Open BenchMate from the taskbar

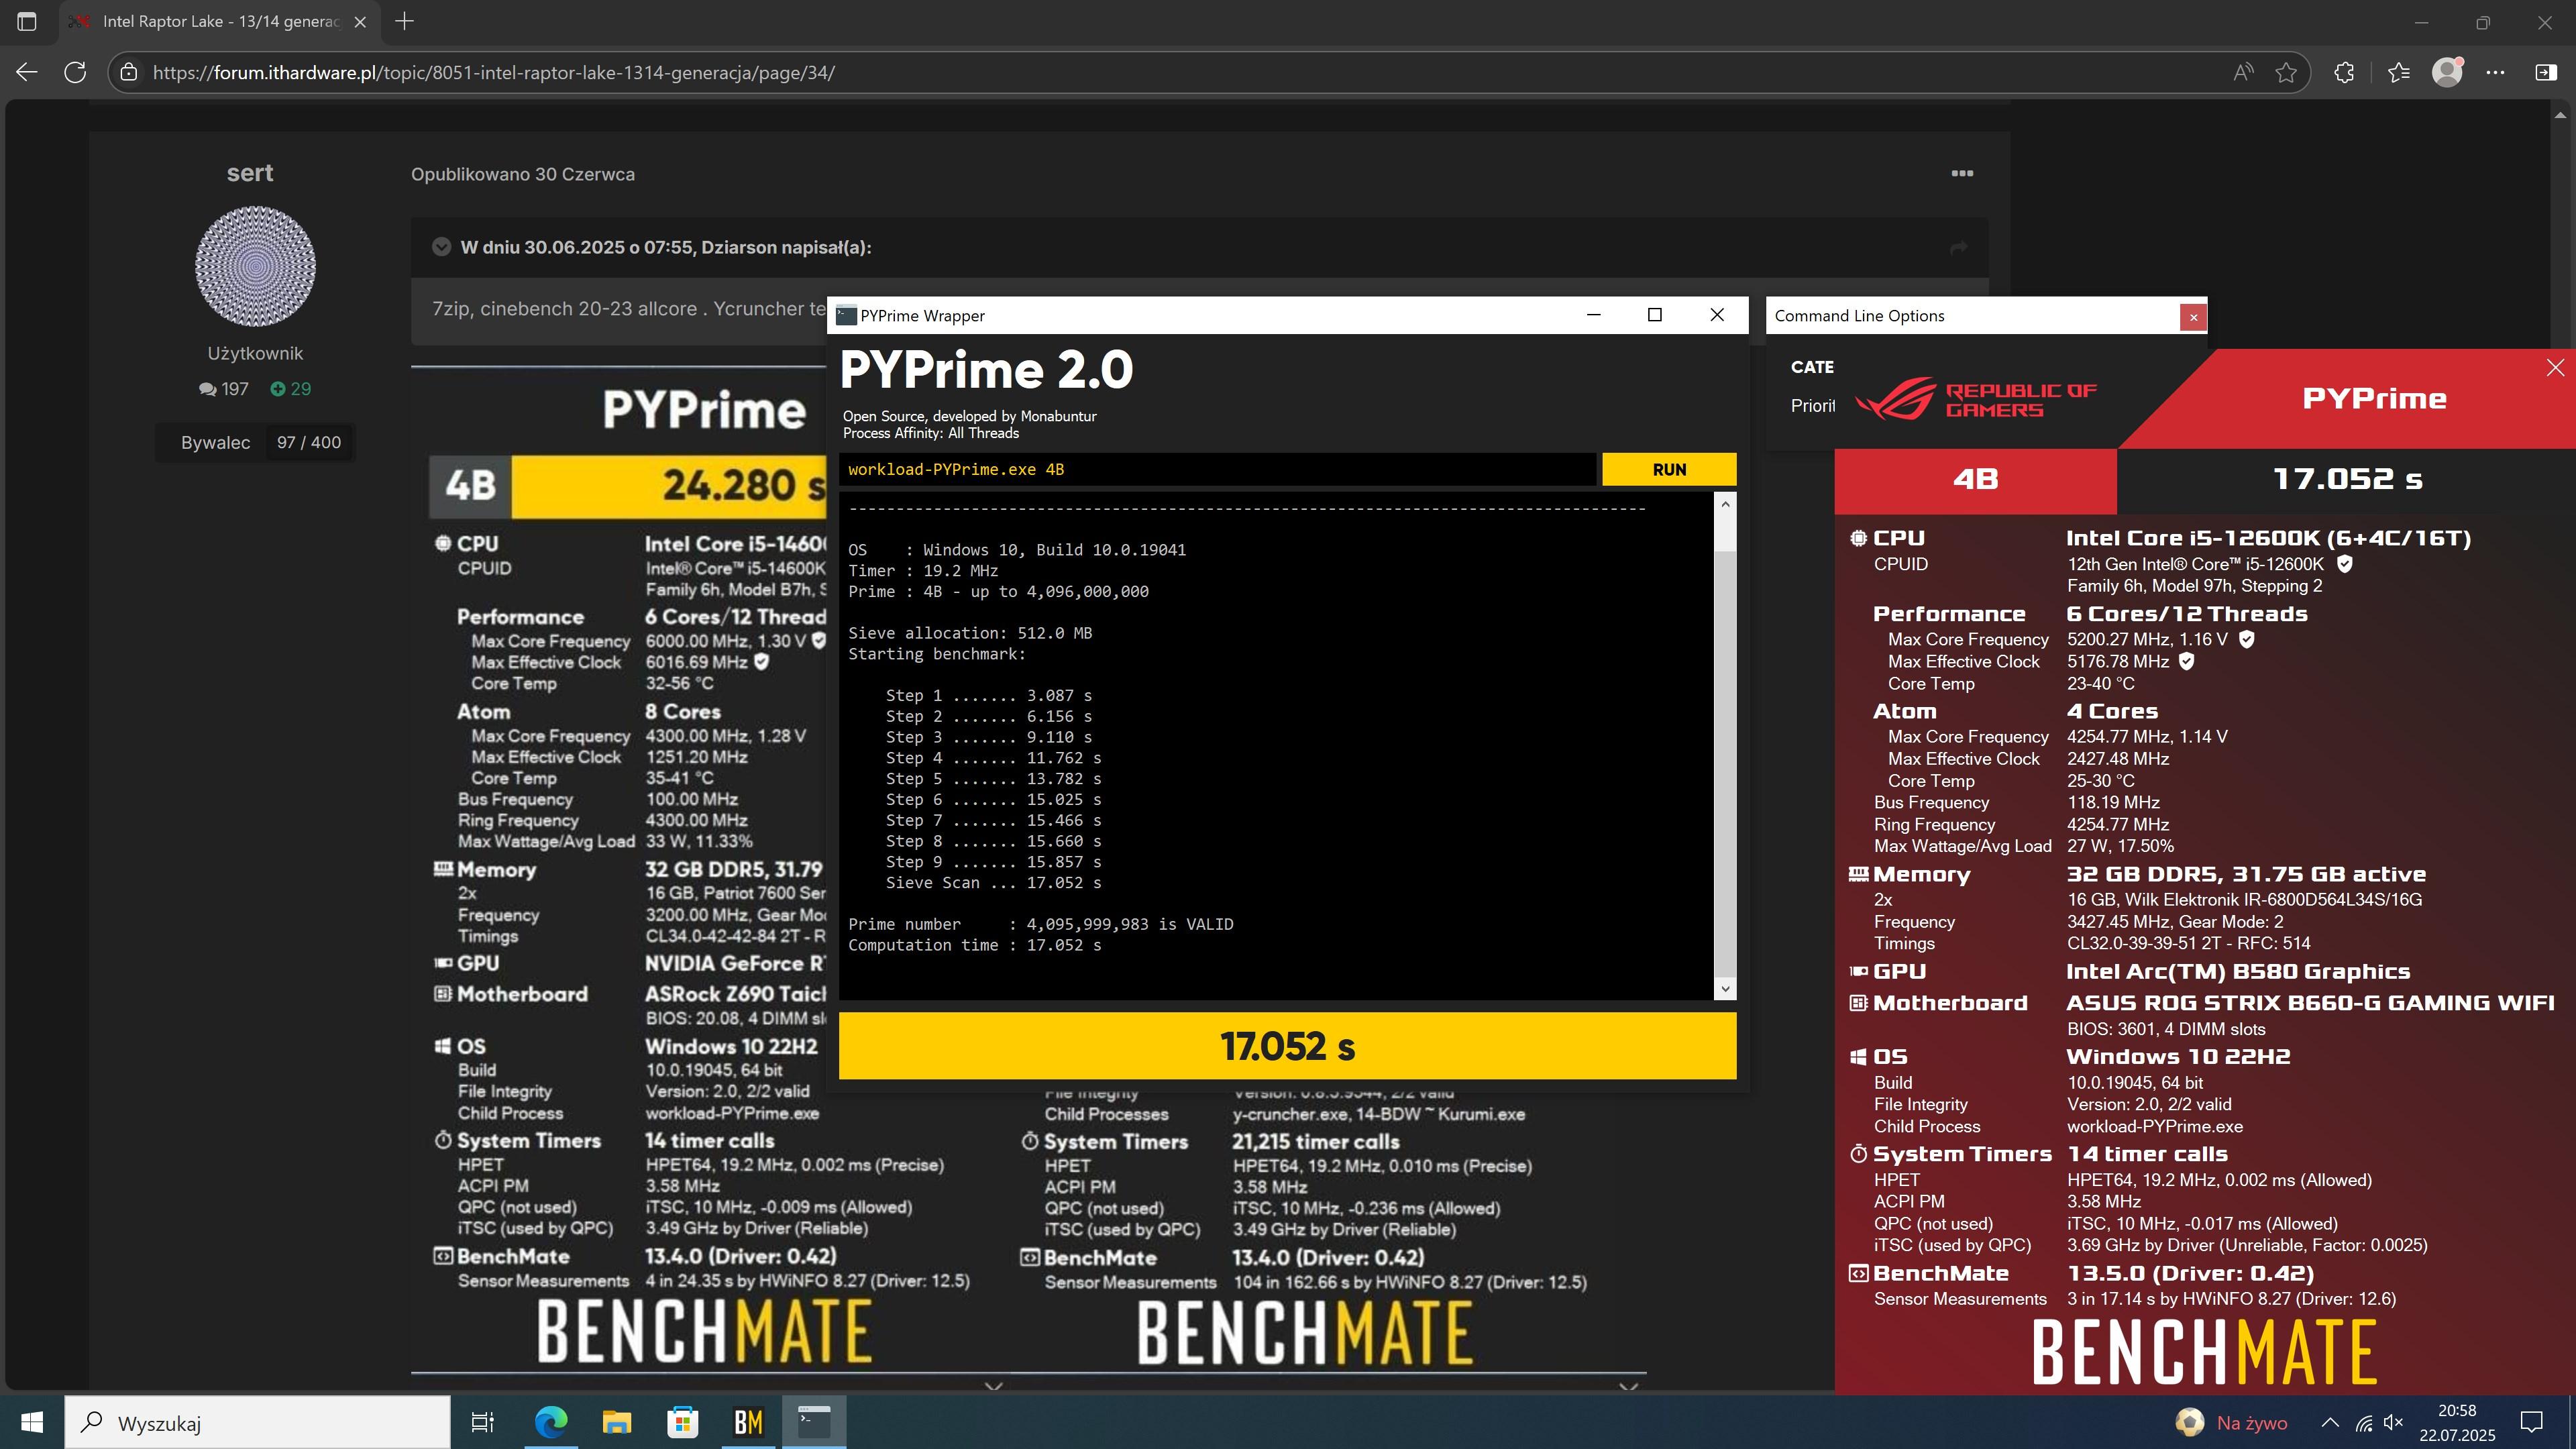748,1422
